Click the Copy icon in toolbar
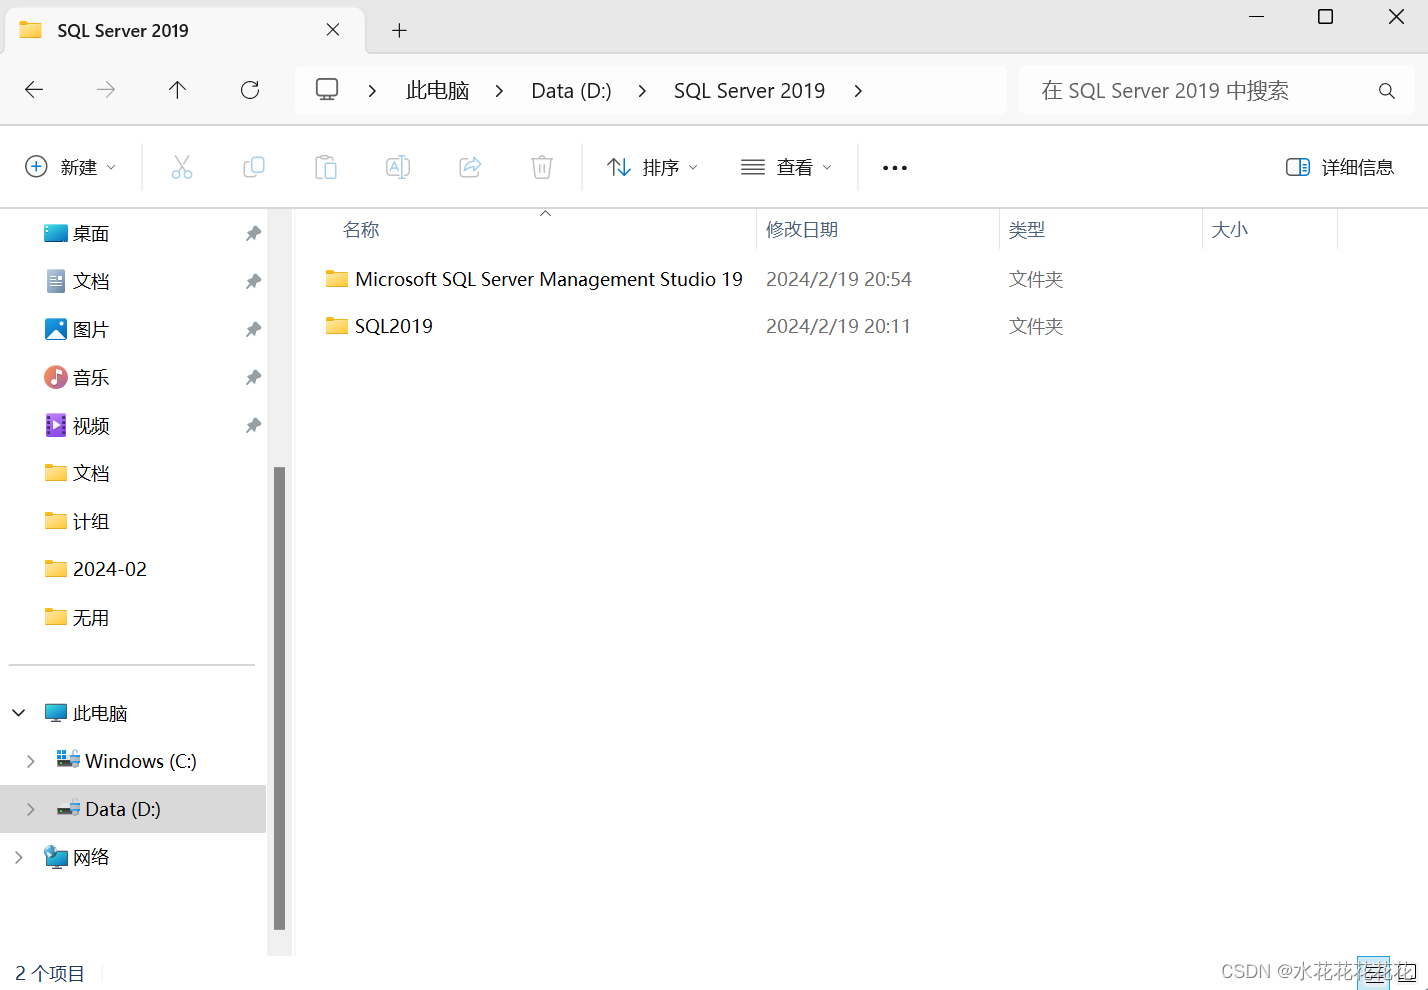This screenshot has width=1428, height=990. click(x=254, y=167)
